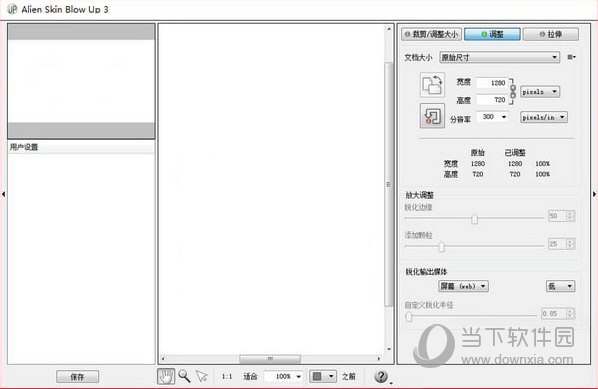
Task: Select the arrow pointer tool
Action: pos(201,376)
